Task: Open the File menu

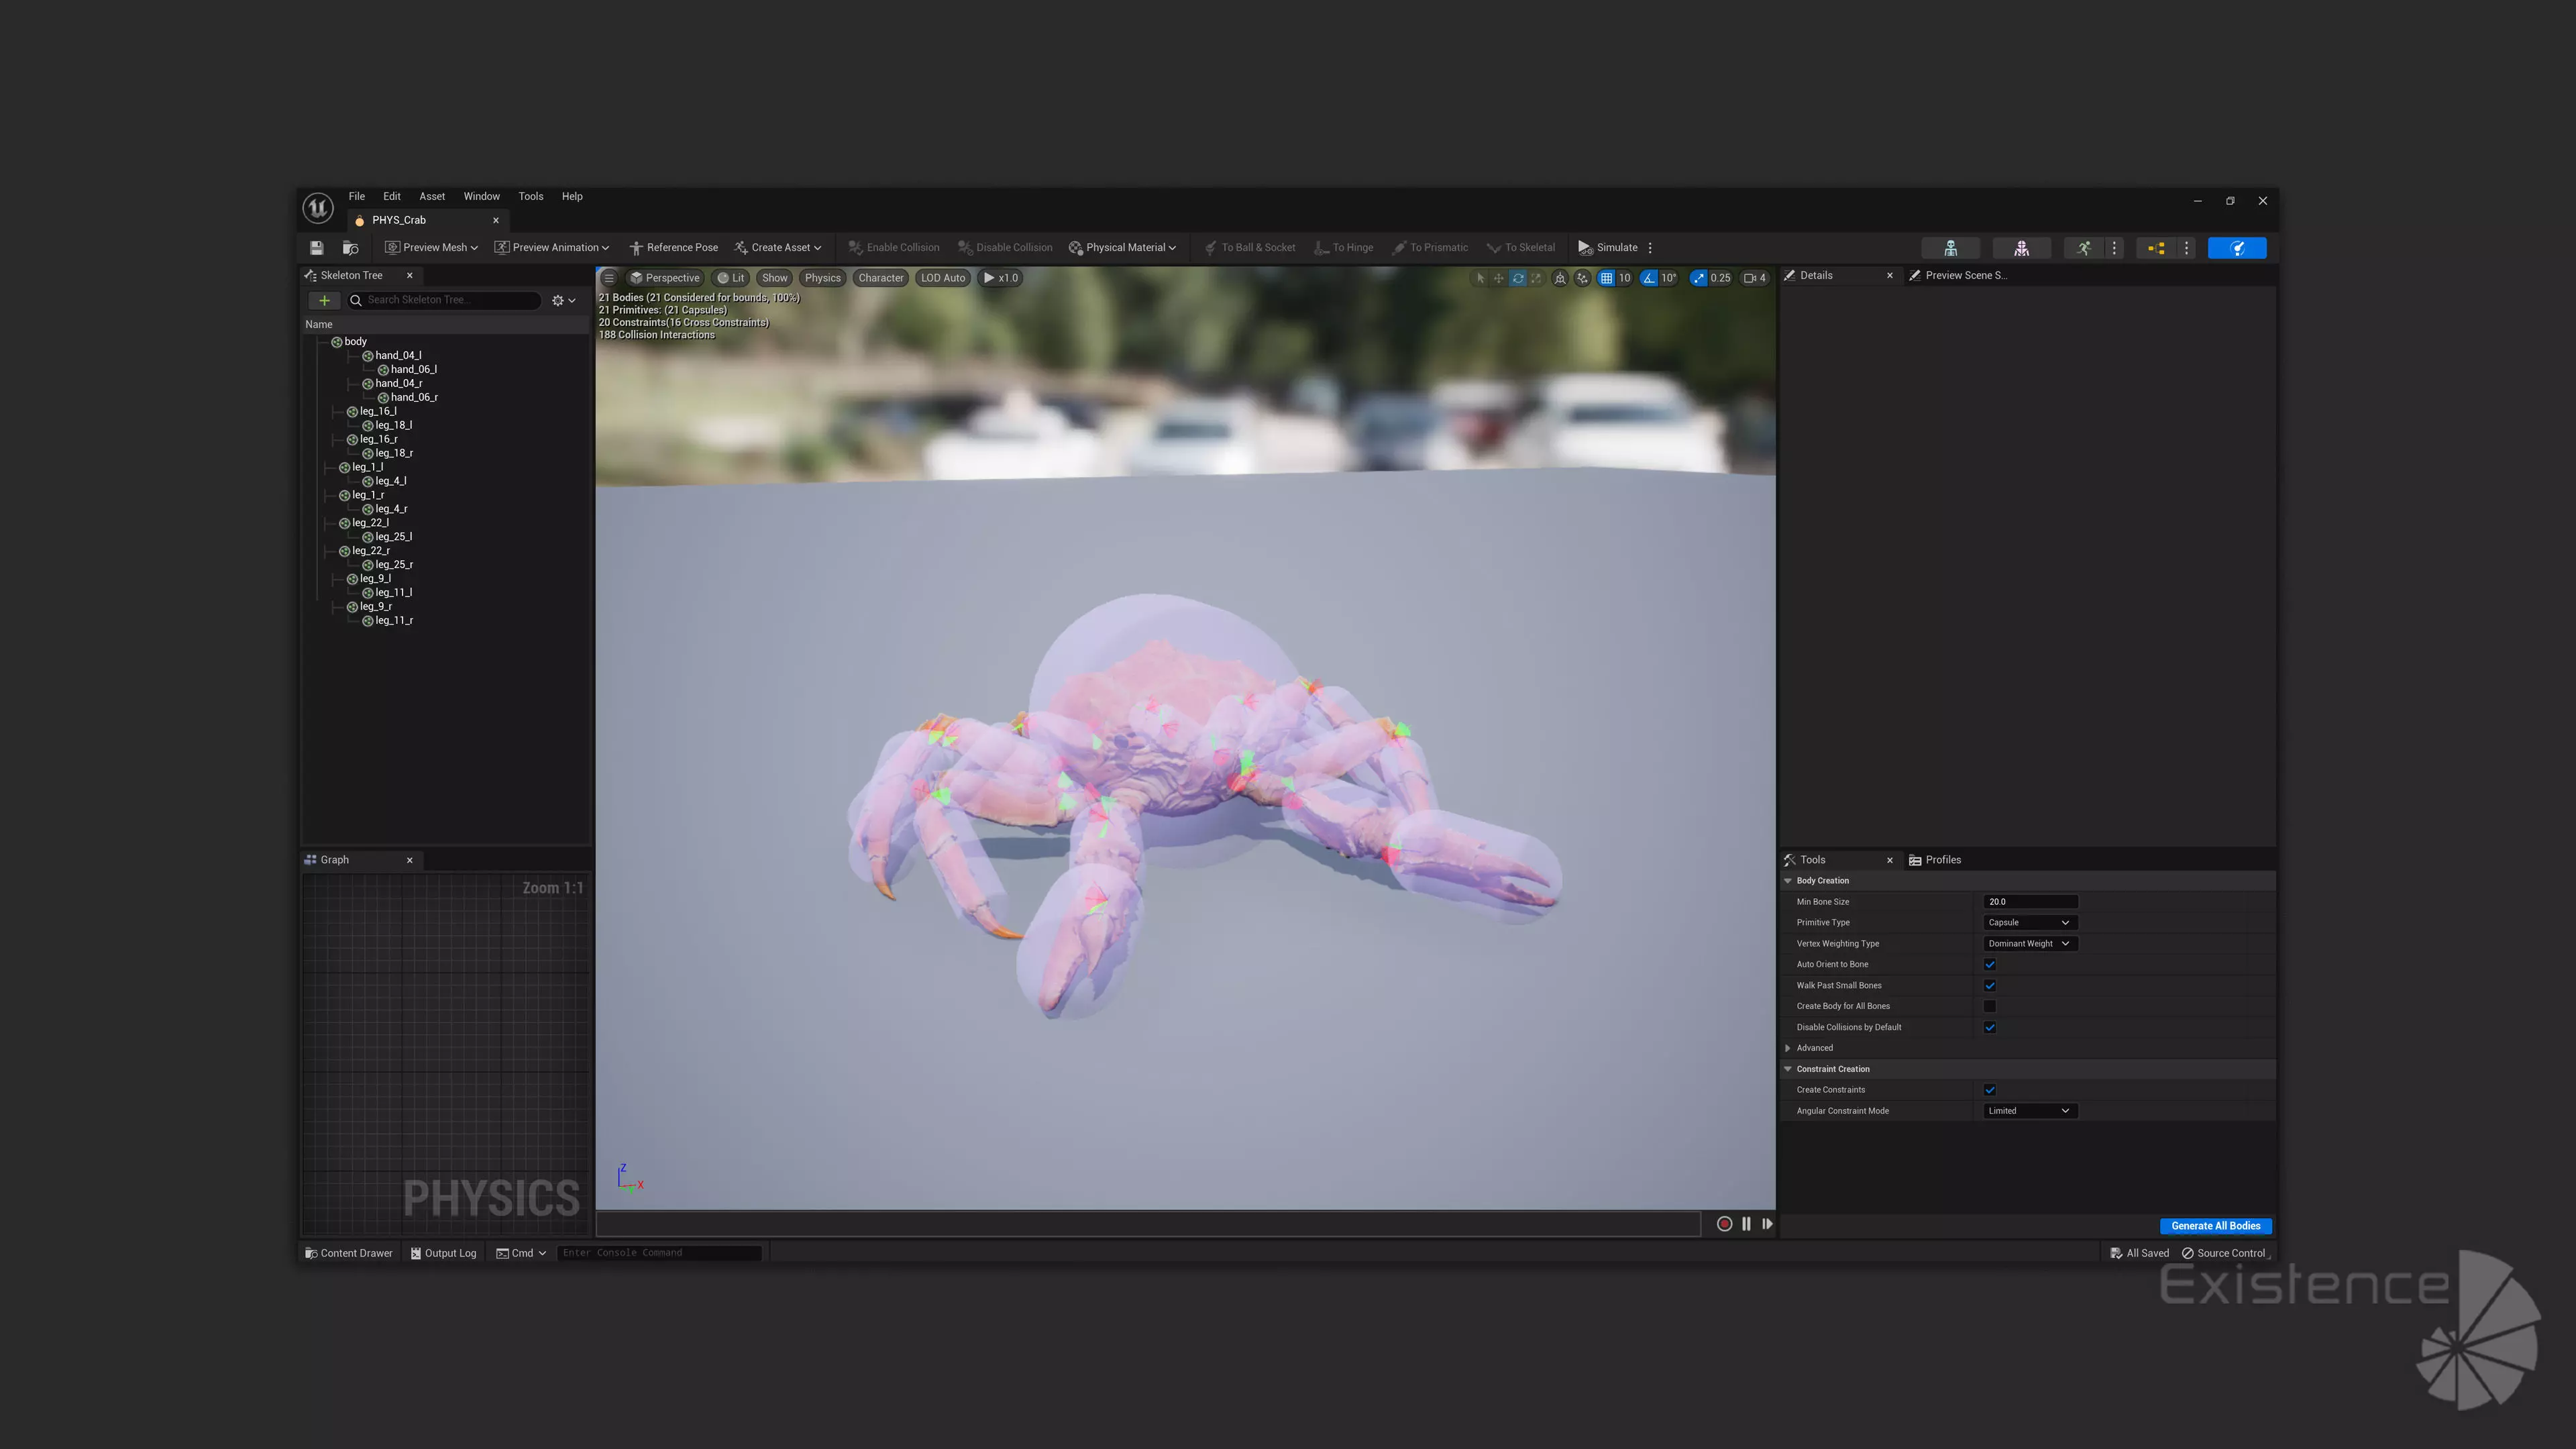Action: point(356,196)
